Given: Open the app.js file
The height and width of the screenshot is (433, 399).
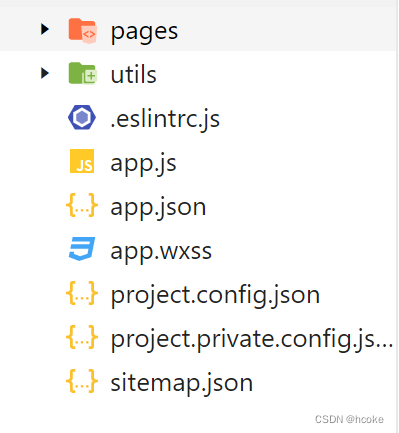Looking at the screenshot, I should 143,163.
